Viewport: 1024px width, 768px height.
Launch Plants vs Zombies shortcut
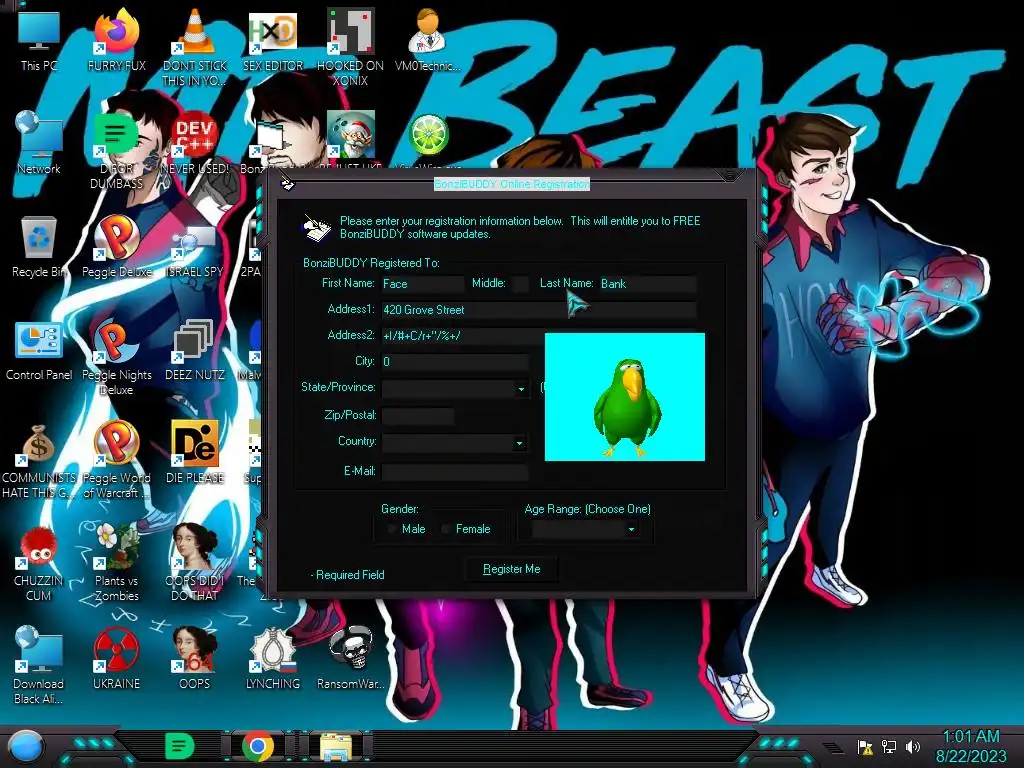[116, 563]
